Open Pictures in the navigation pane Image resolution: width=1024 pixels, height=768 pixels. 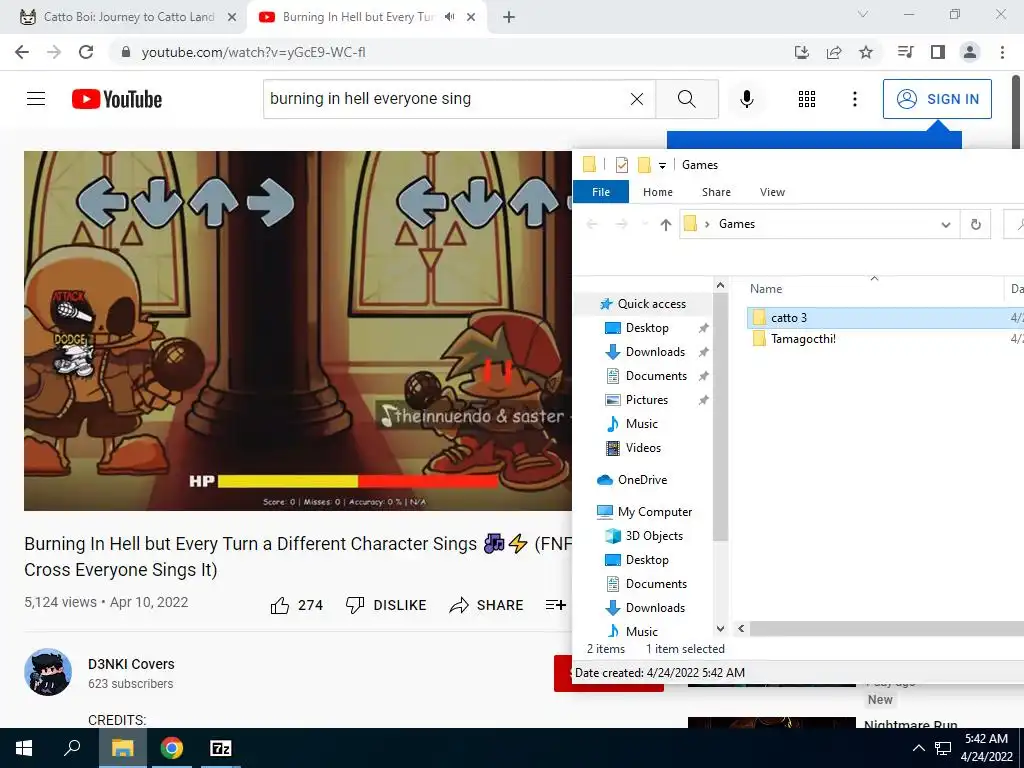647,400
